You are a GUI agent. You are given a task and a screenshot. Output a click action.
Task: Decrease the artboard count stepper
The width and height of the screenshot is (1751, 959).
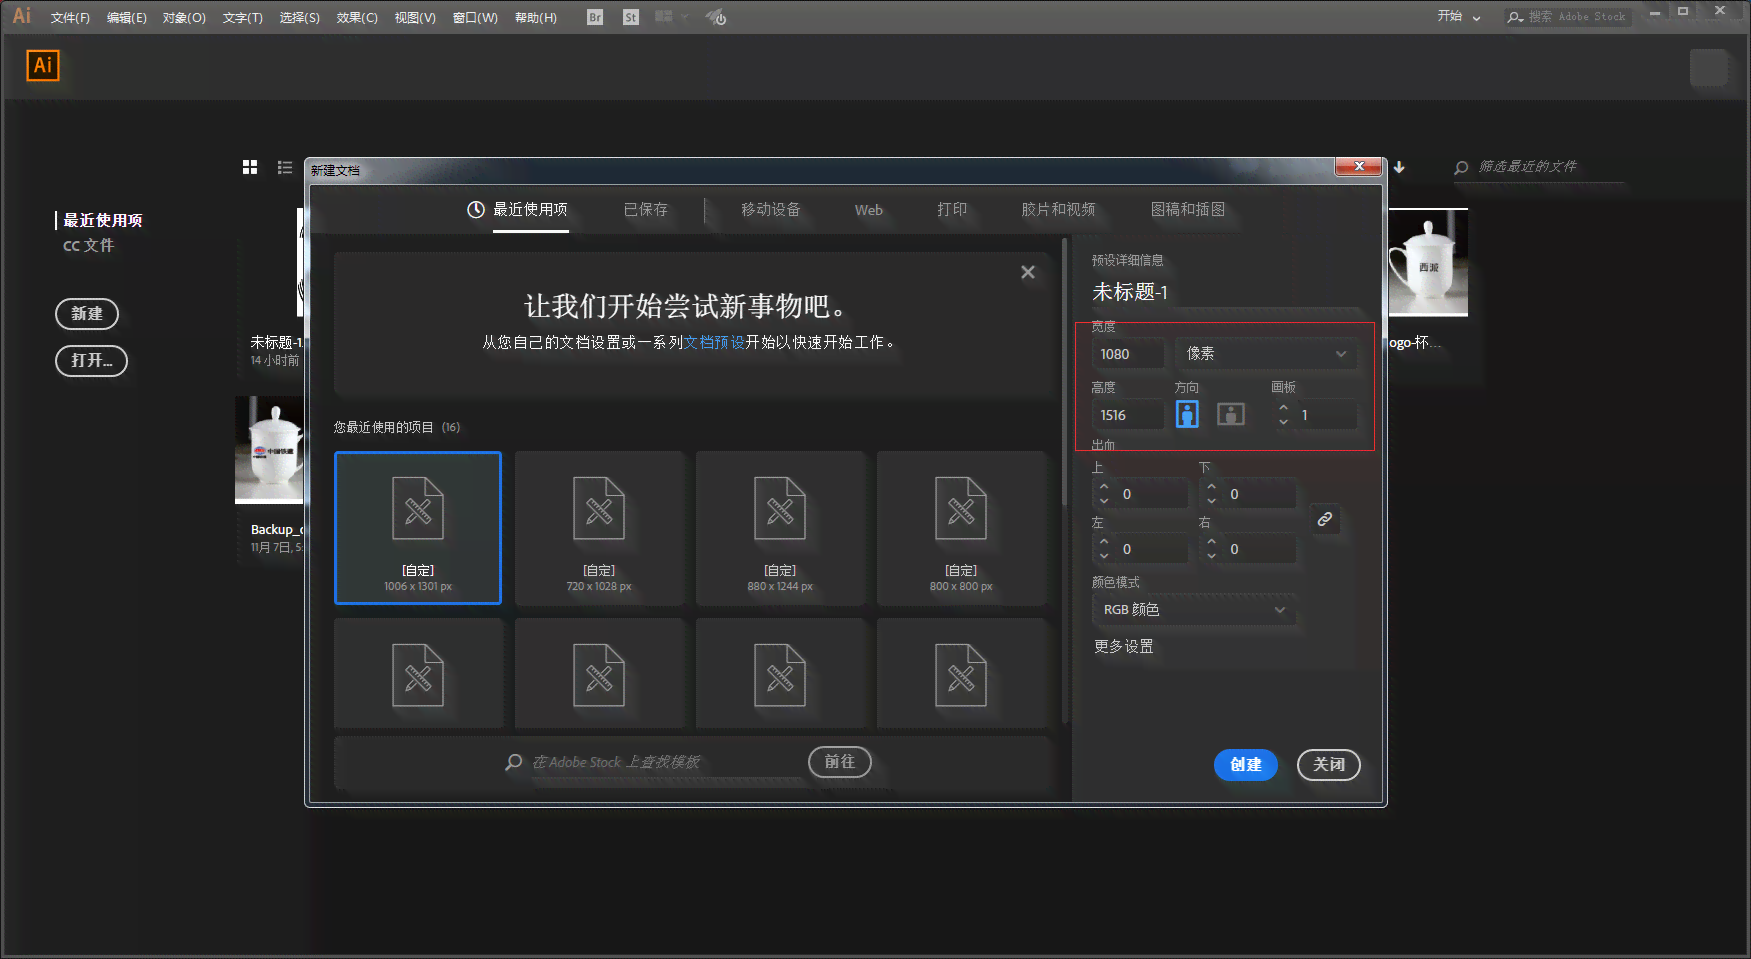1283,422
